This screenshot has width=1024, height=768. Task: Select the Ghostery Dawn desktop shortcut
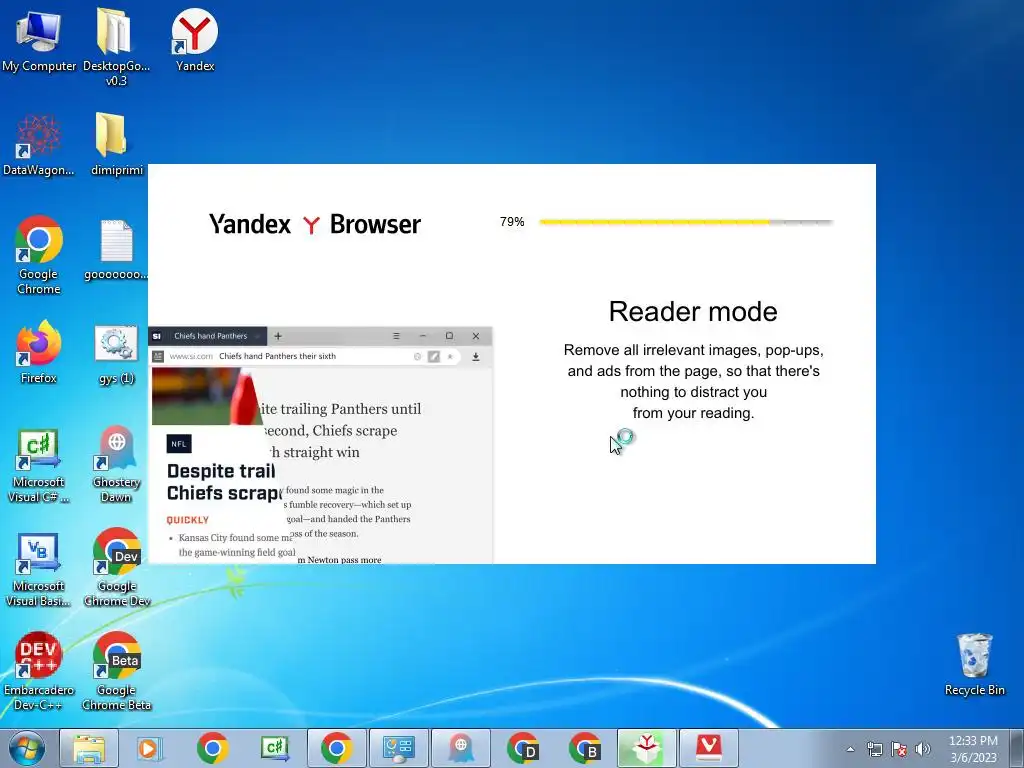tap(116, 465)
